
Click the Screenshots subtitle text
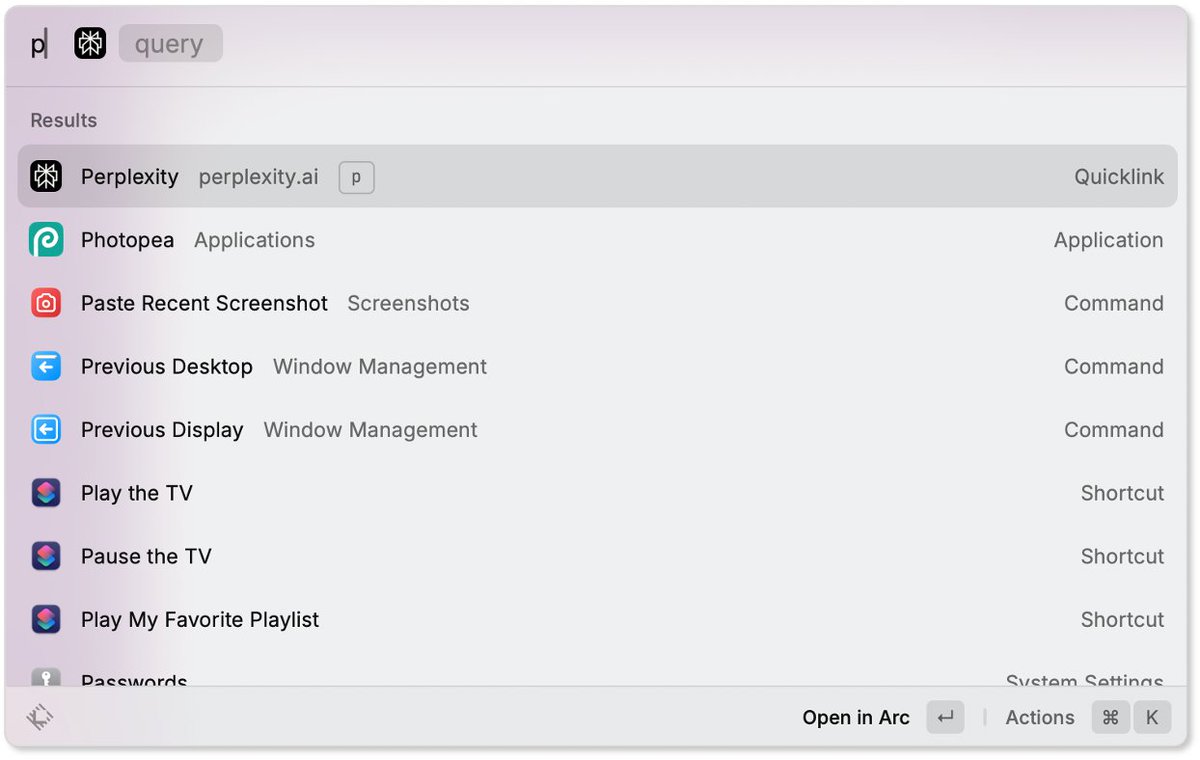[x=408, y=303]
